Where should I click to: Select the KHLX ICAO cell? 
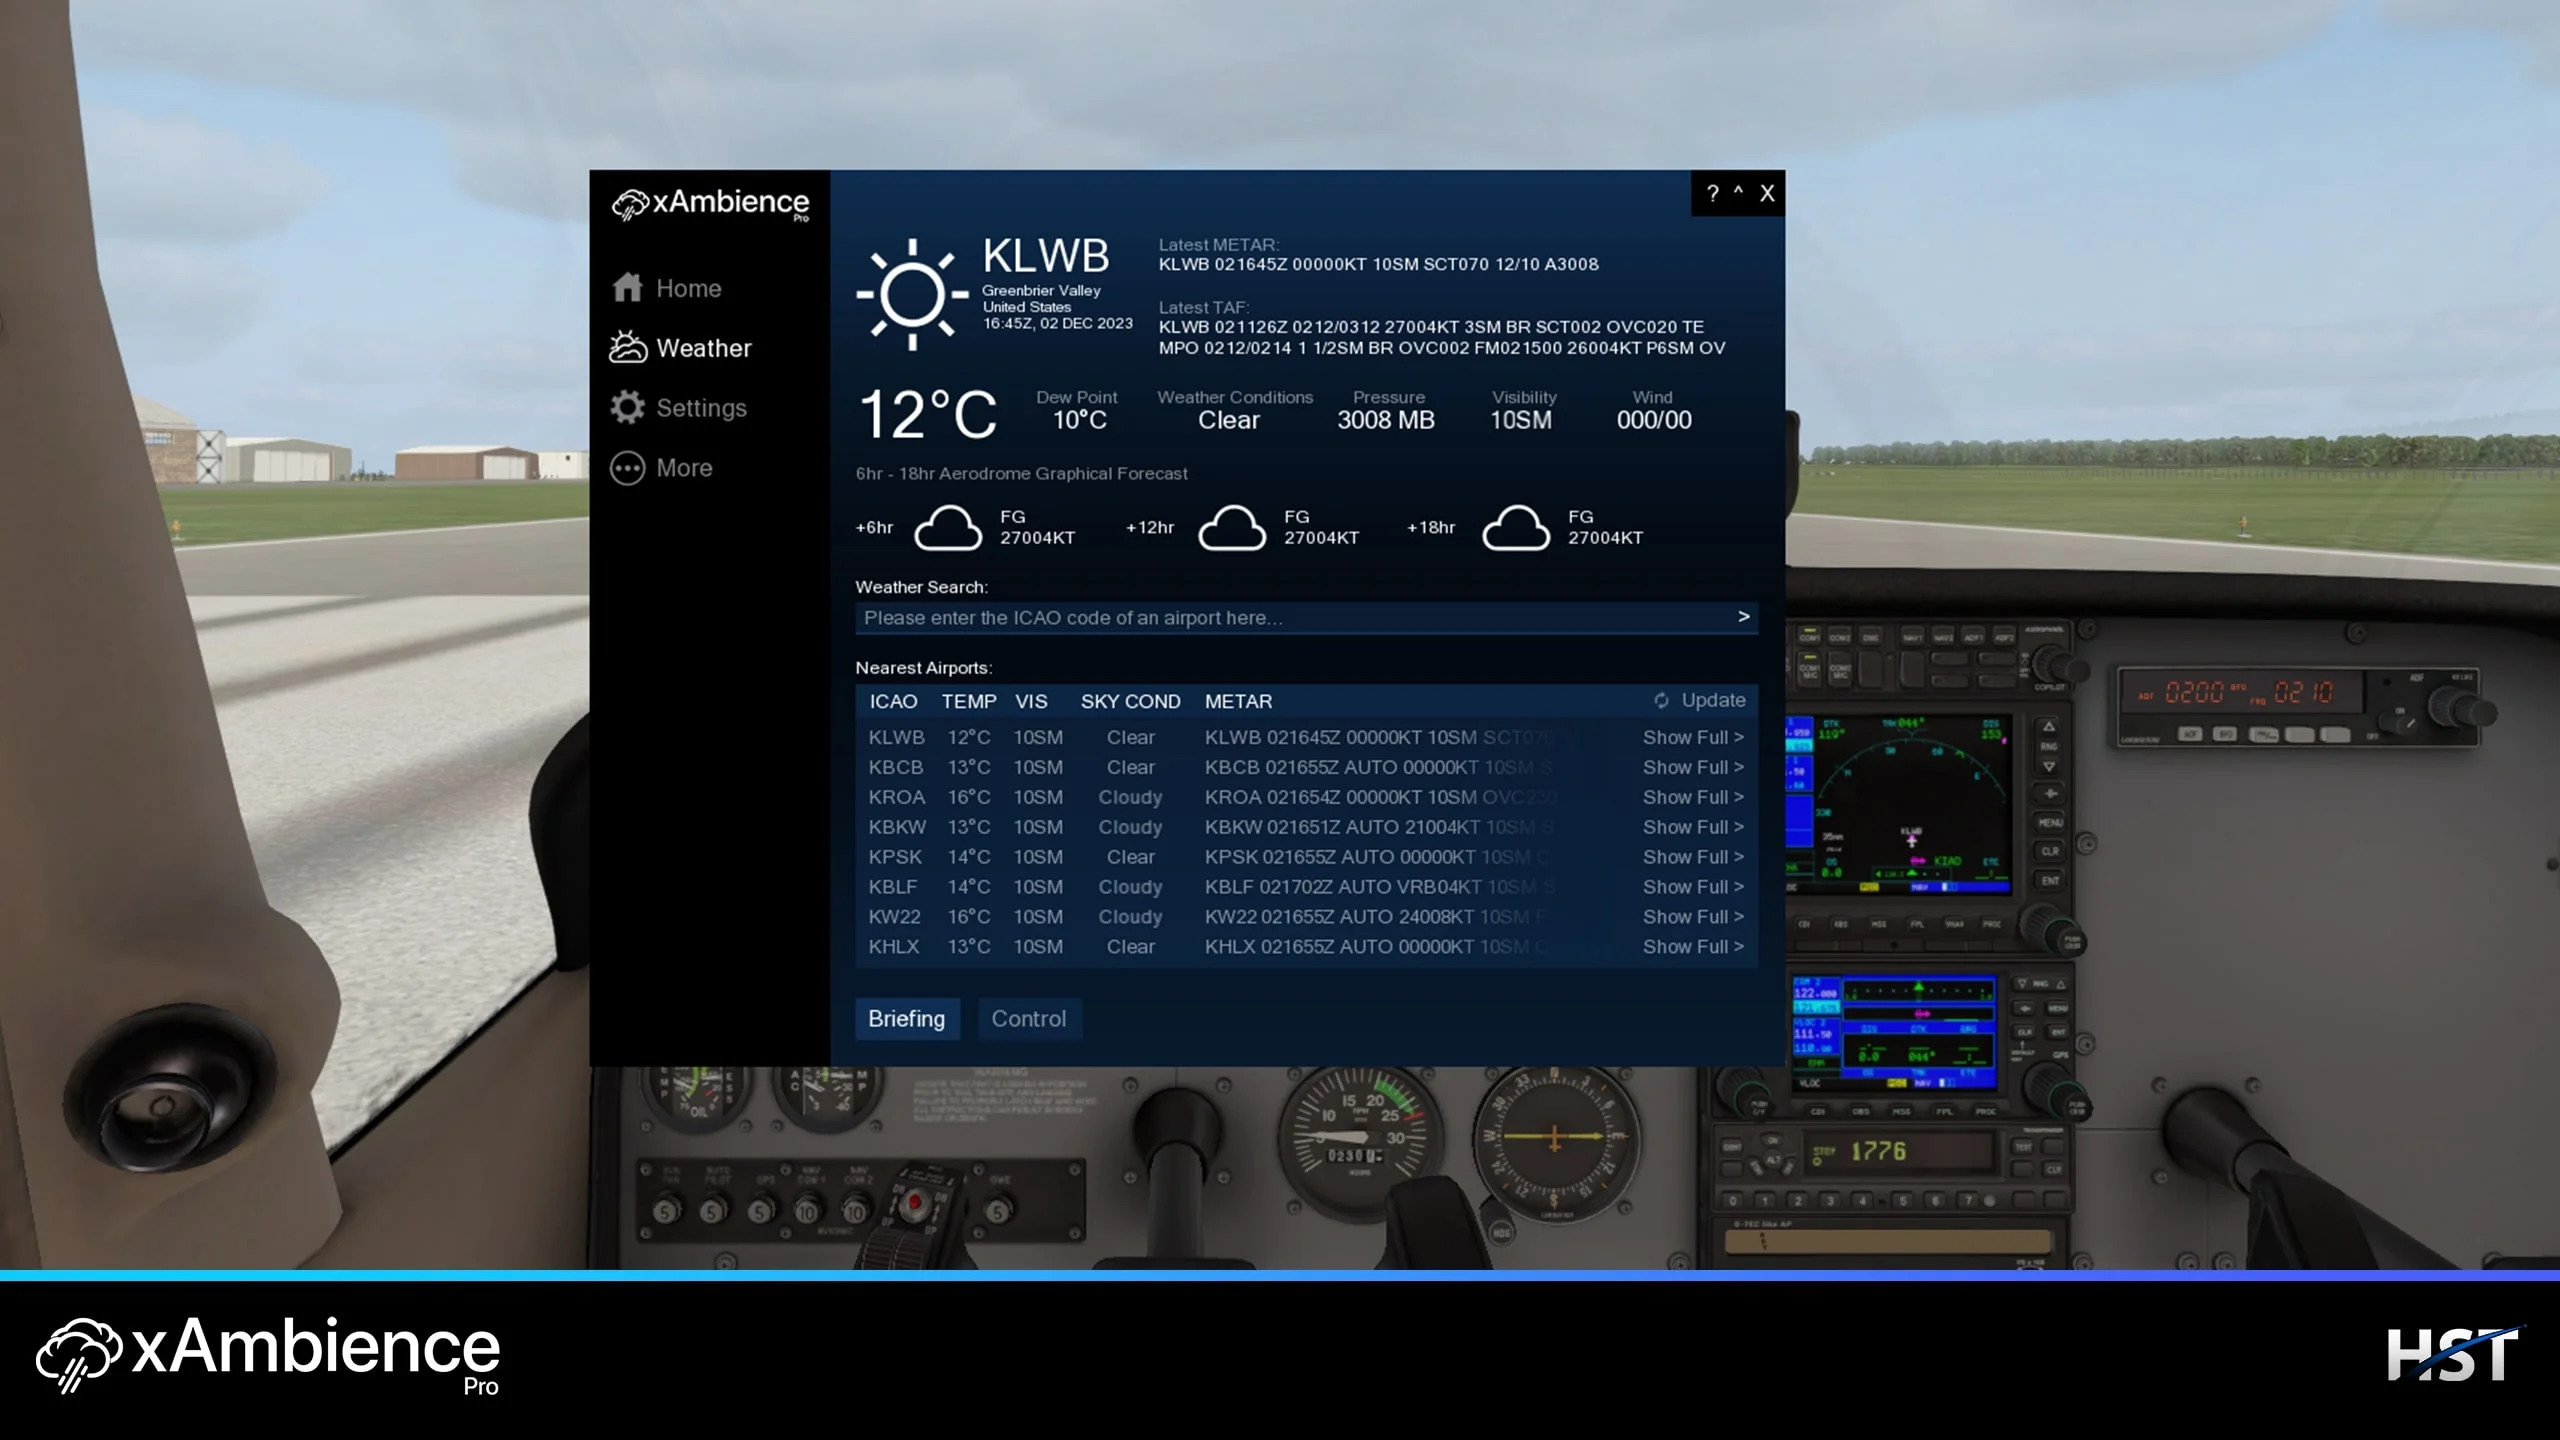point(893,947)
